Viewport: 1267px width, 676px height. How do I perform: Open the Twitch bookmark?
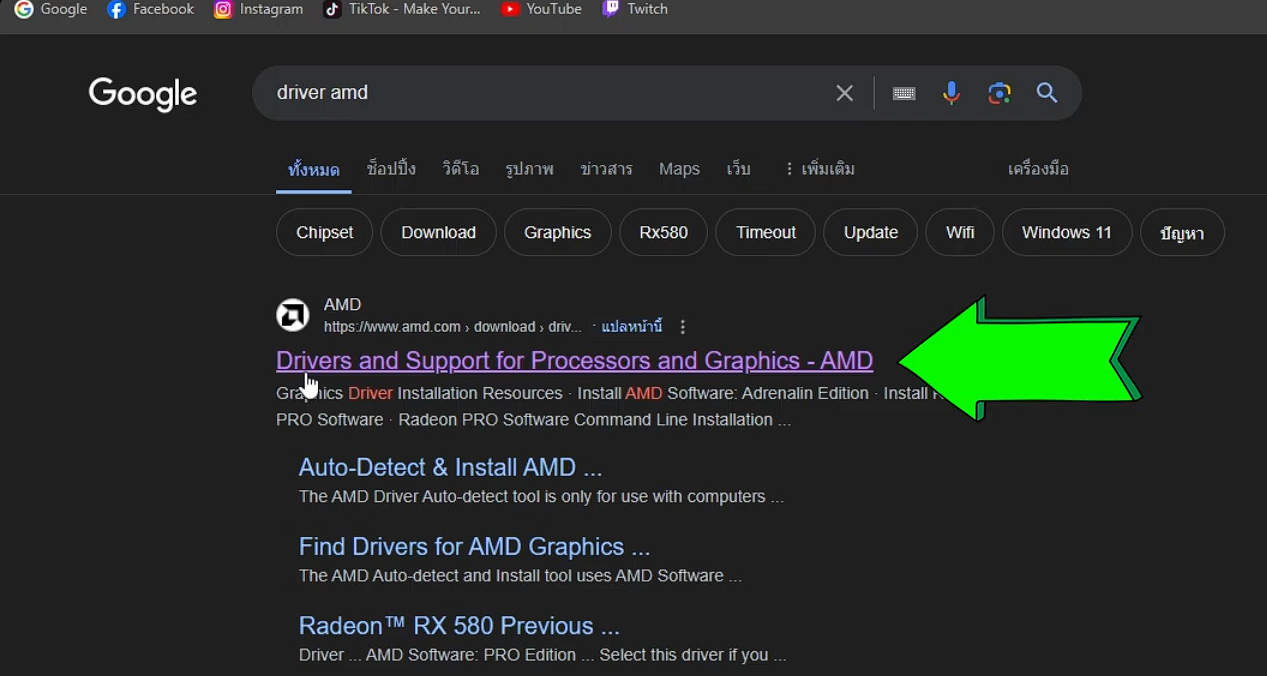coord(635,9)
